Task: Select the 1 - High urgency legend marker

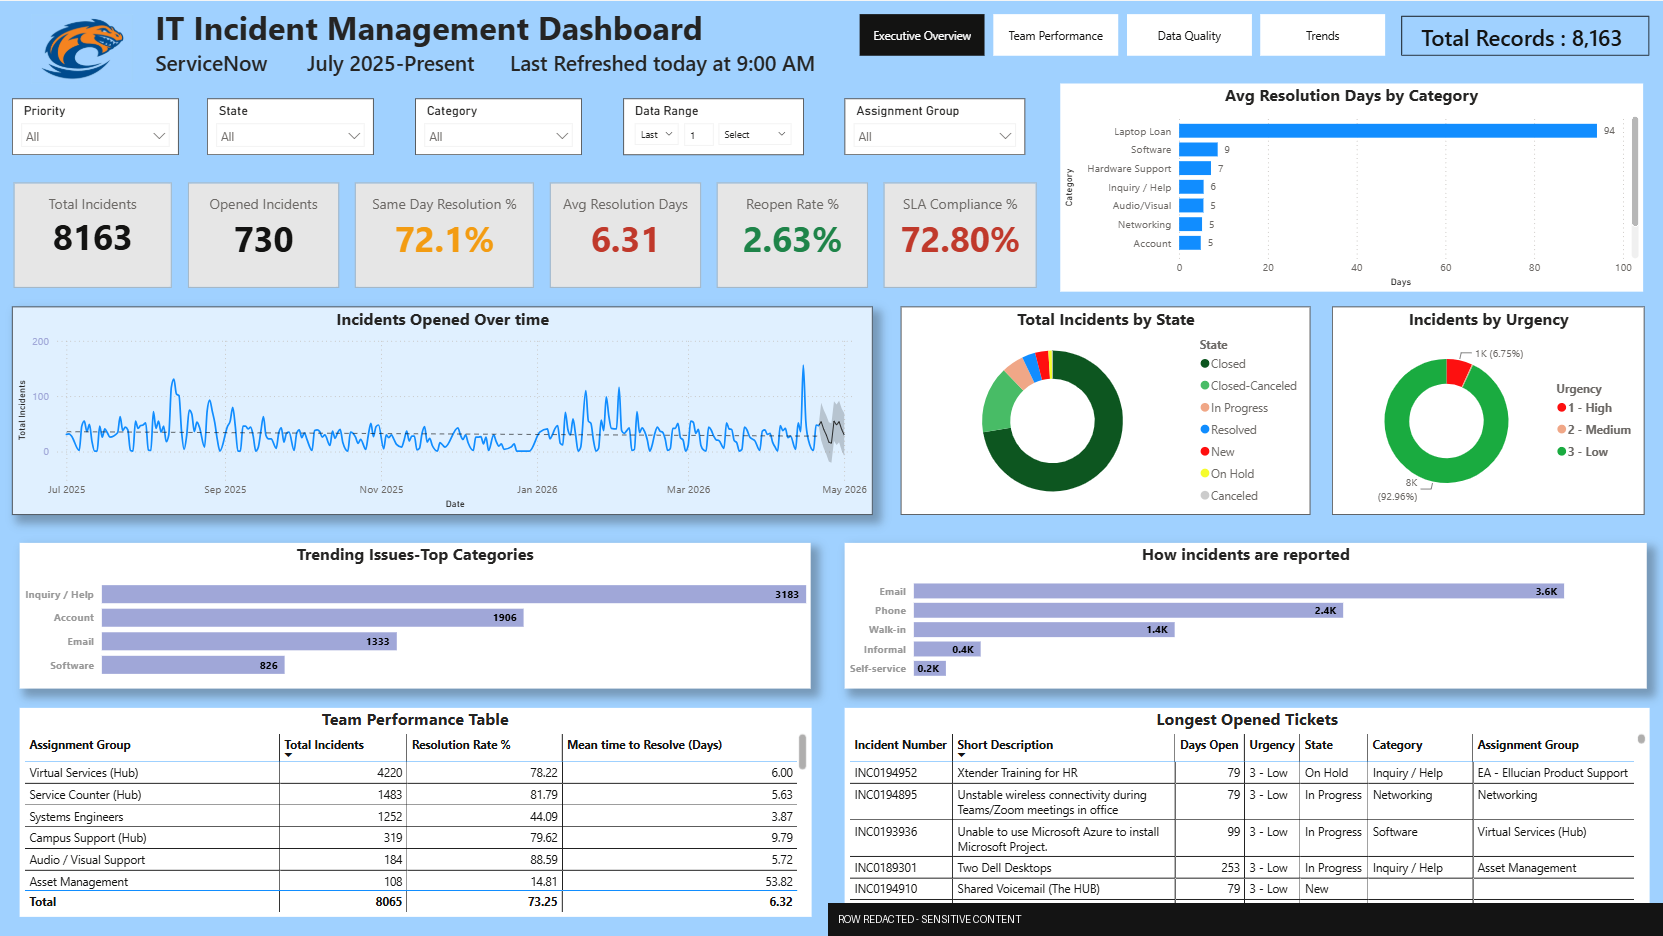Action: (x=1561, y=408)
